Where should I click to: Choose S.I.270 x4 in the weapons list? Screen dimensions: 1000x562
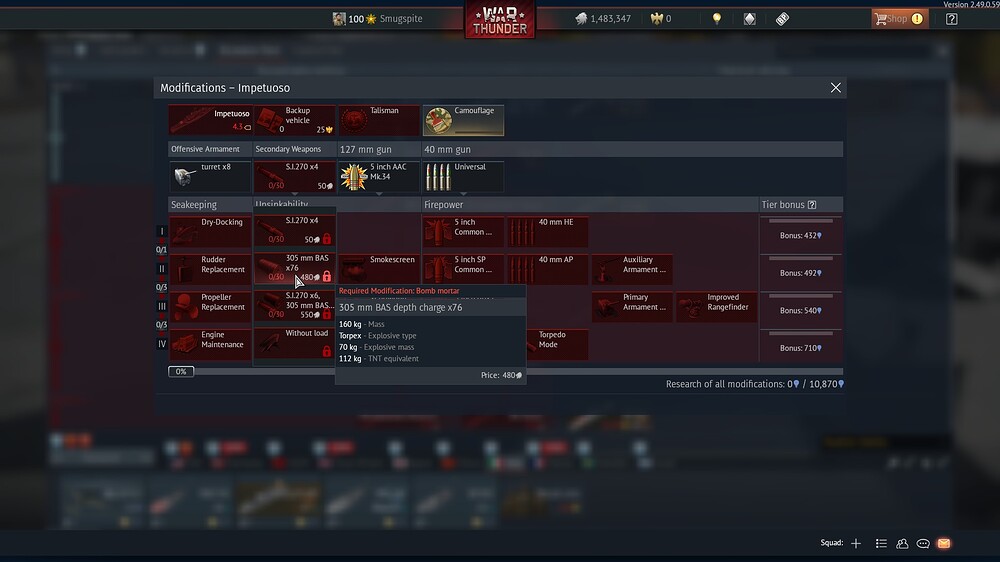pos(295,230)
